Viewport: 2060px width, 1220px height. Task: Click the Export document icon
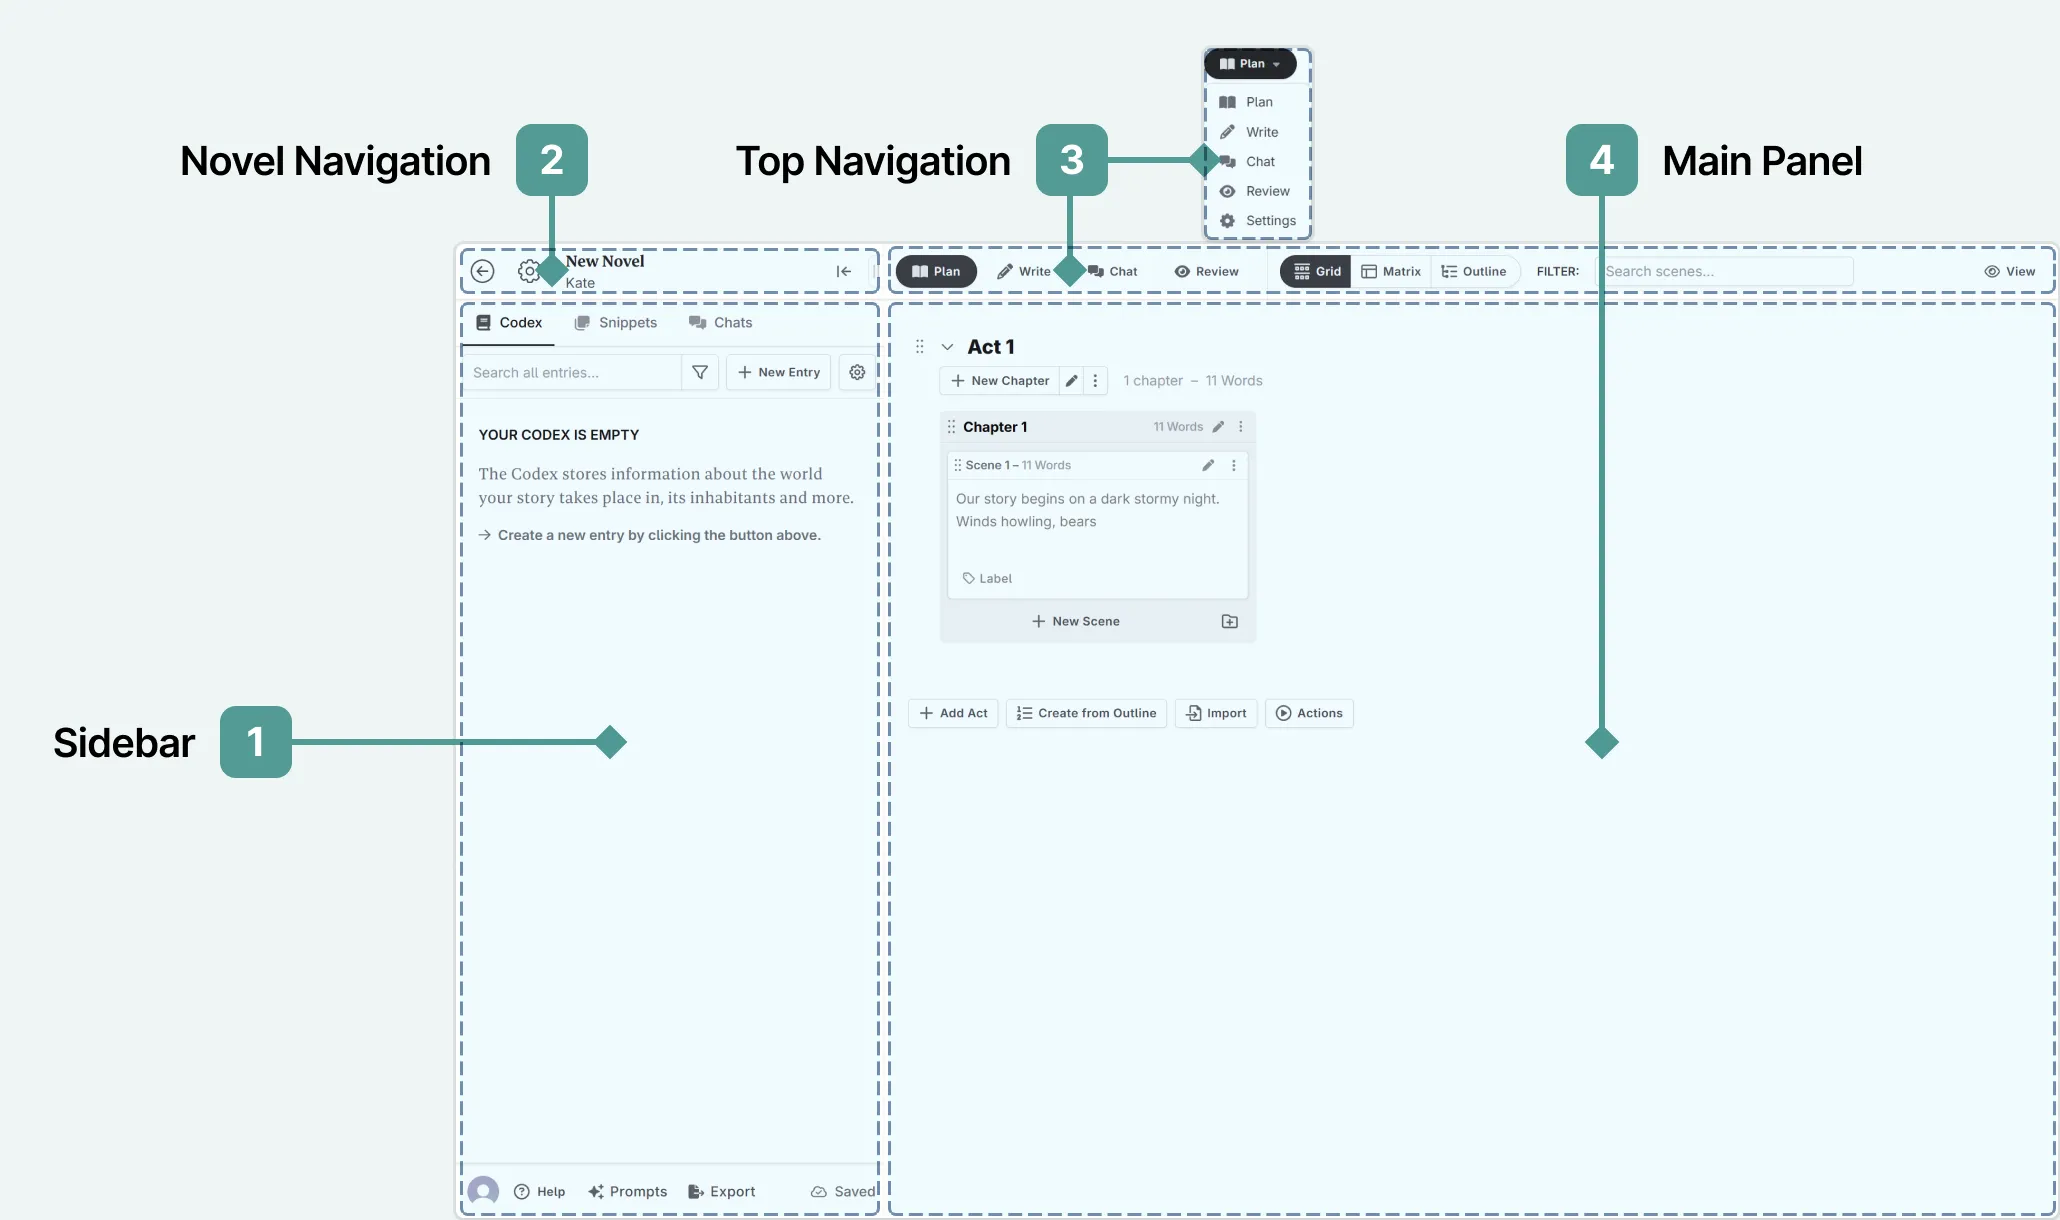pyautogui.click(x=696, y=1191)
